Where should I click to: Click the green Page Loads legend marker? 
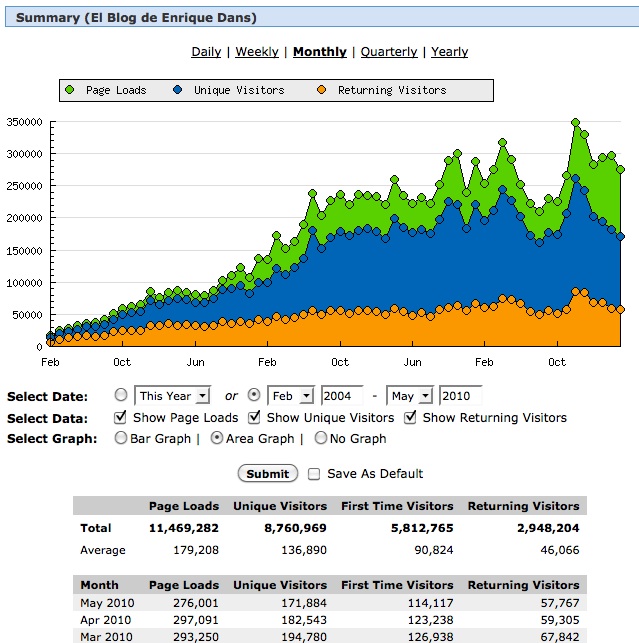coord(68,90)
